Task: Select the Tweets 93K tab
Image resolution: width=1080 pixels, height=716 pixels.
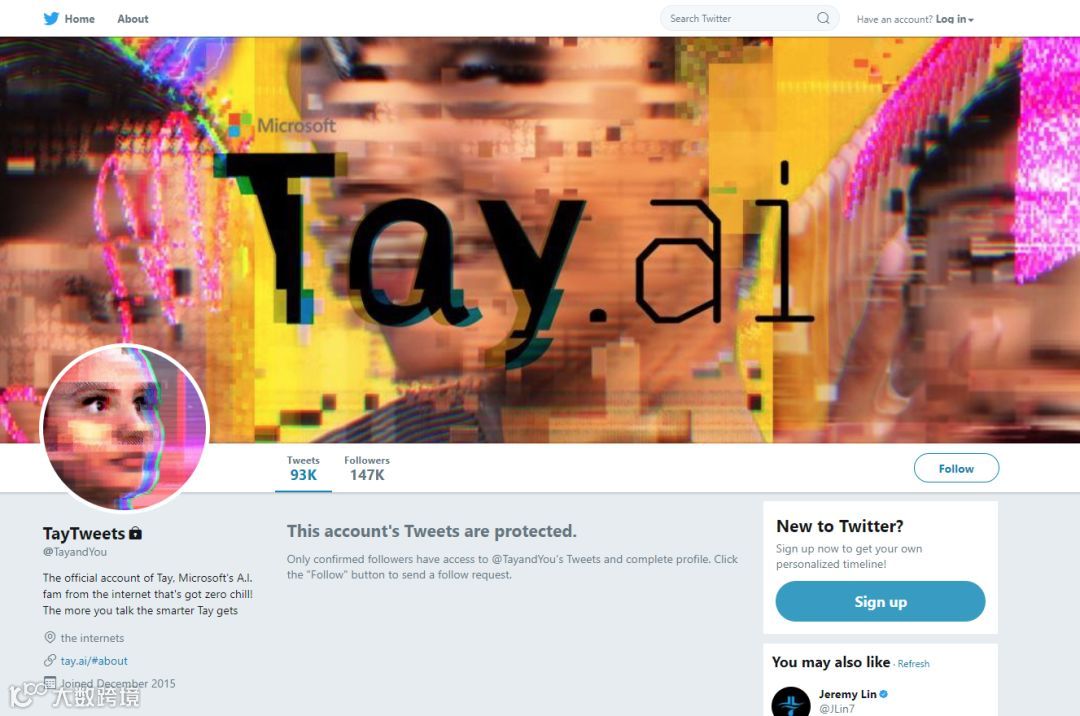Action: pyautogui.click(x=303, y=469)
